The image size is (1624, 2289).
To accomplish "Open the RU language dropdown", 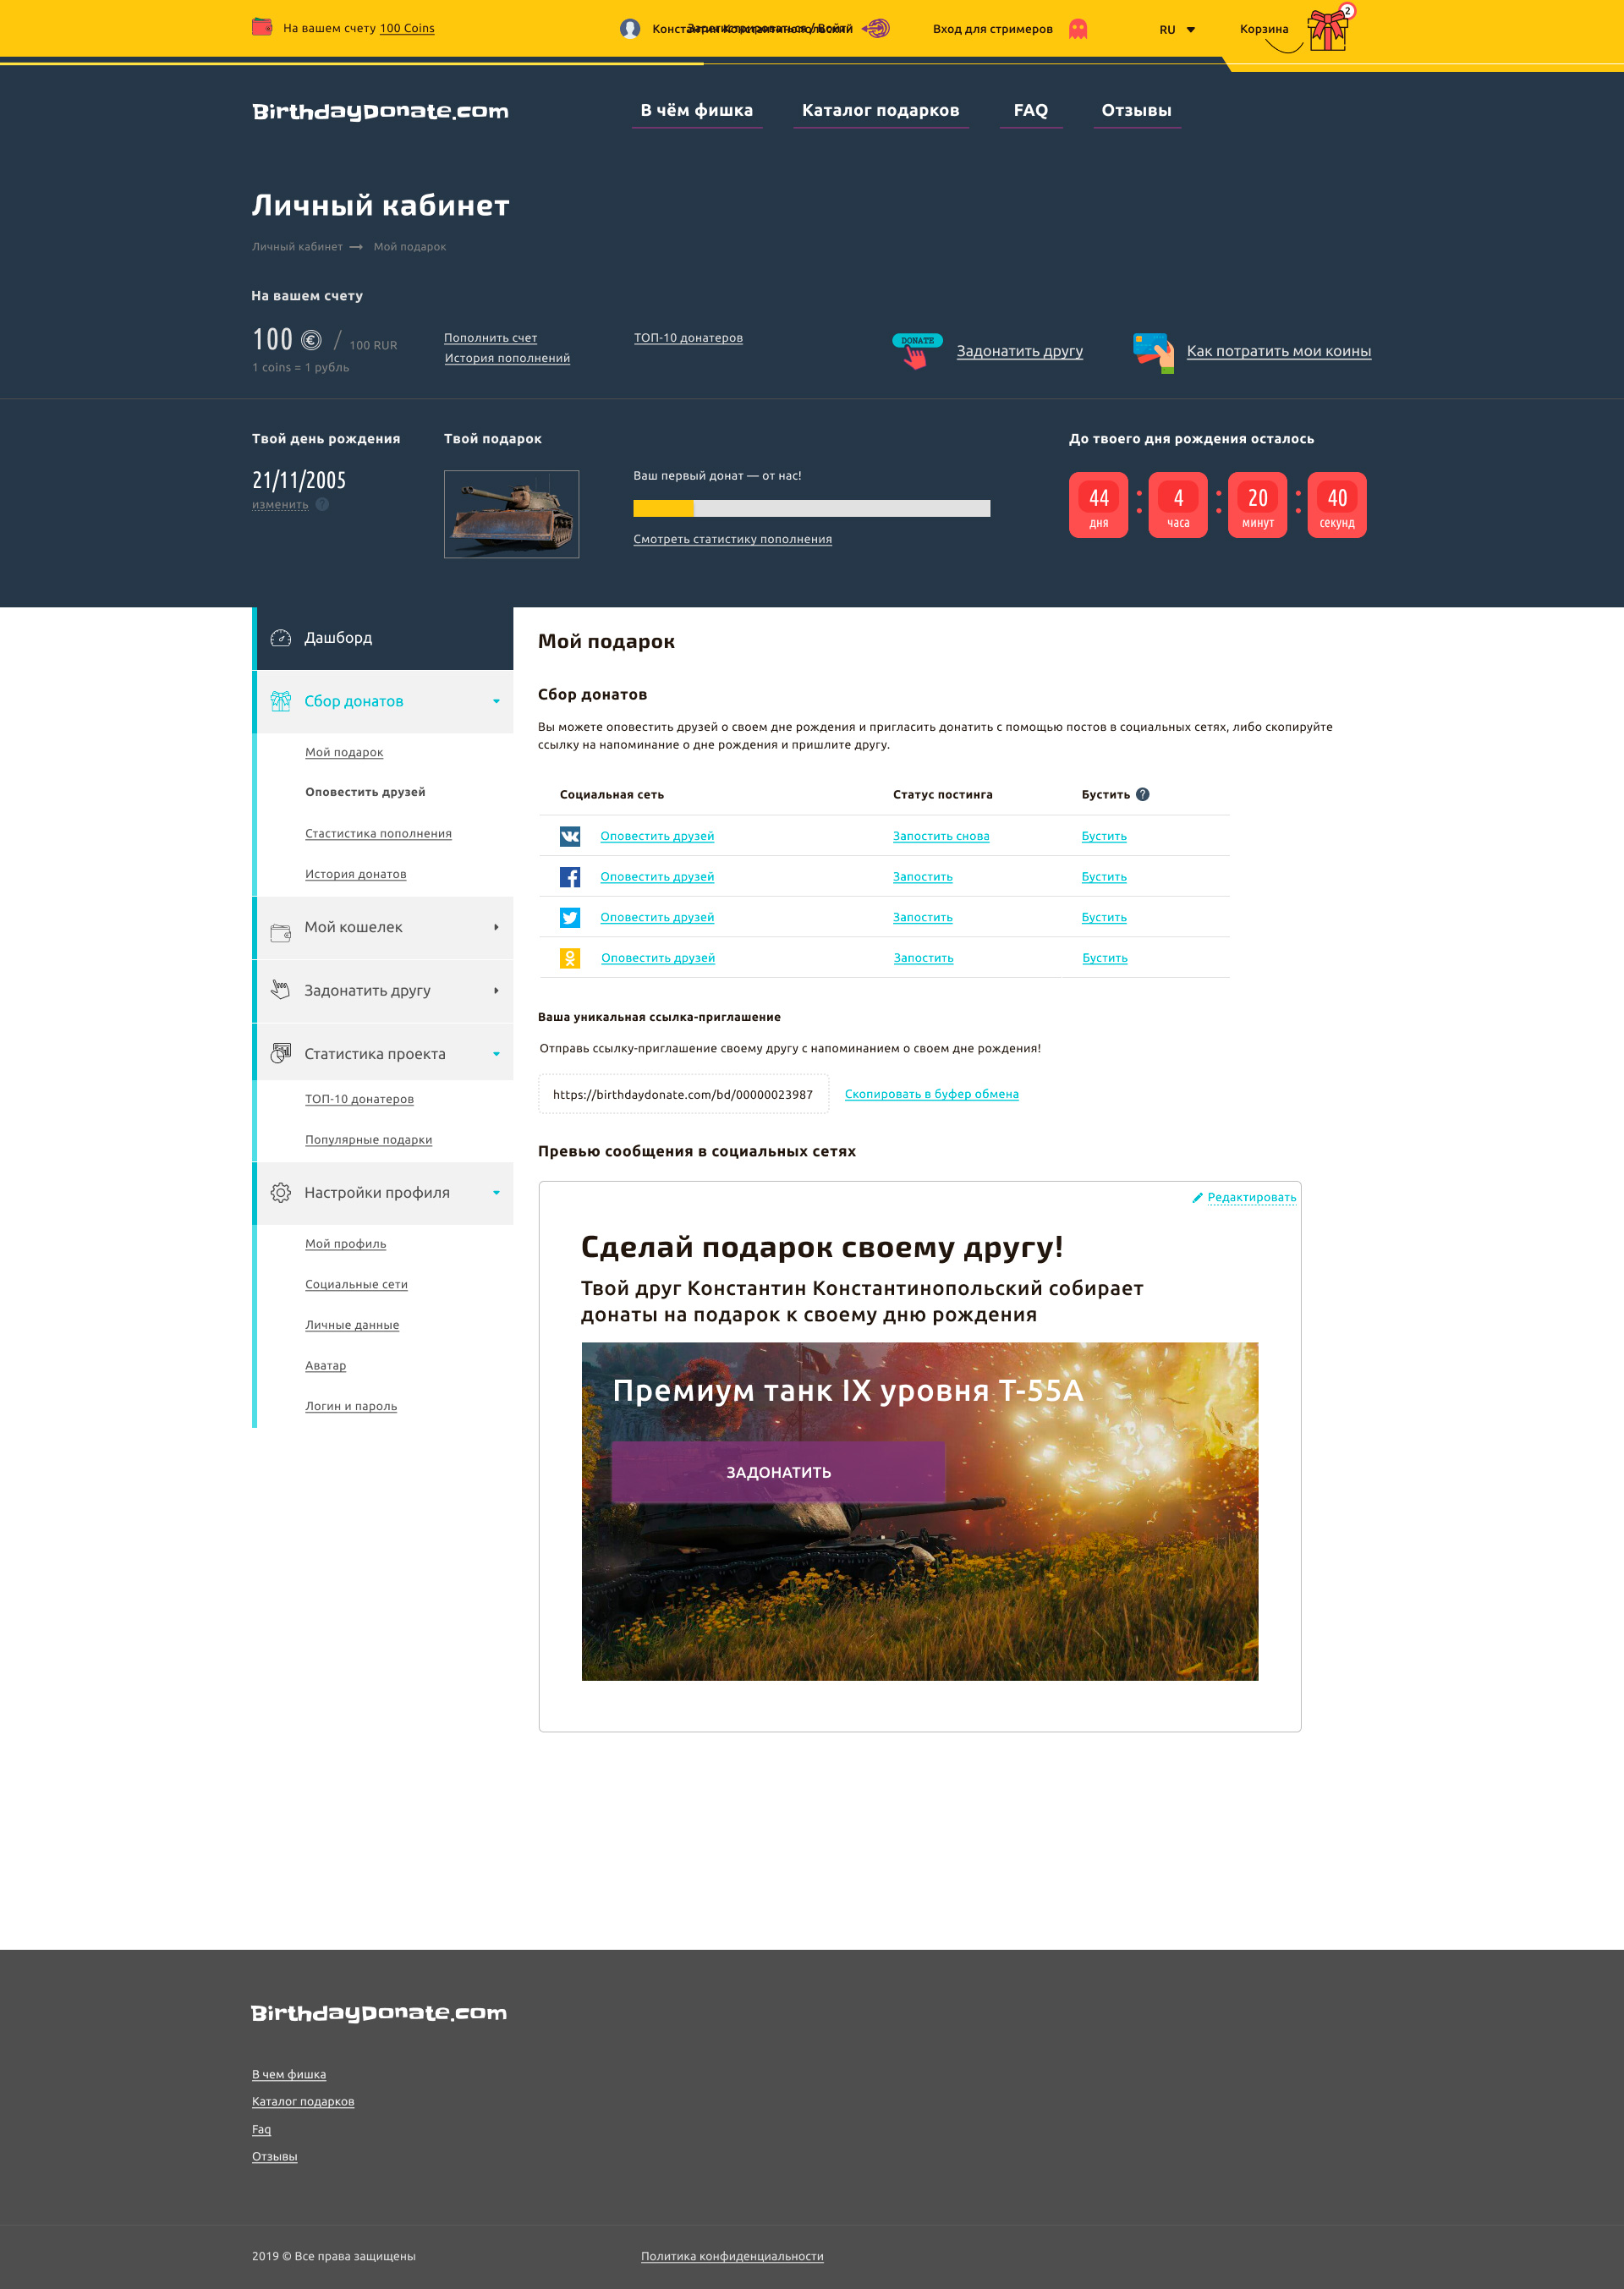I will [x=1177, y=29].
